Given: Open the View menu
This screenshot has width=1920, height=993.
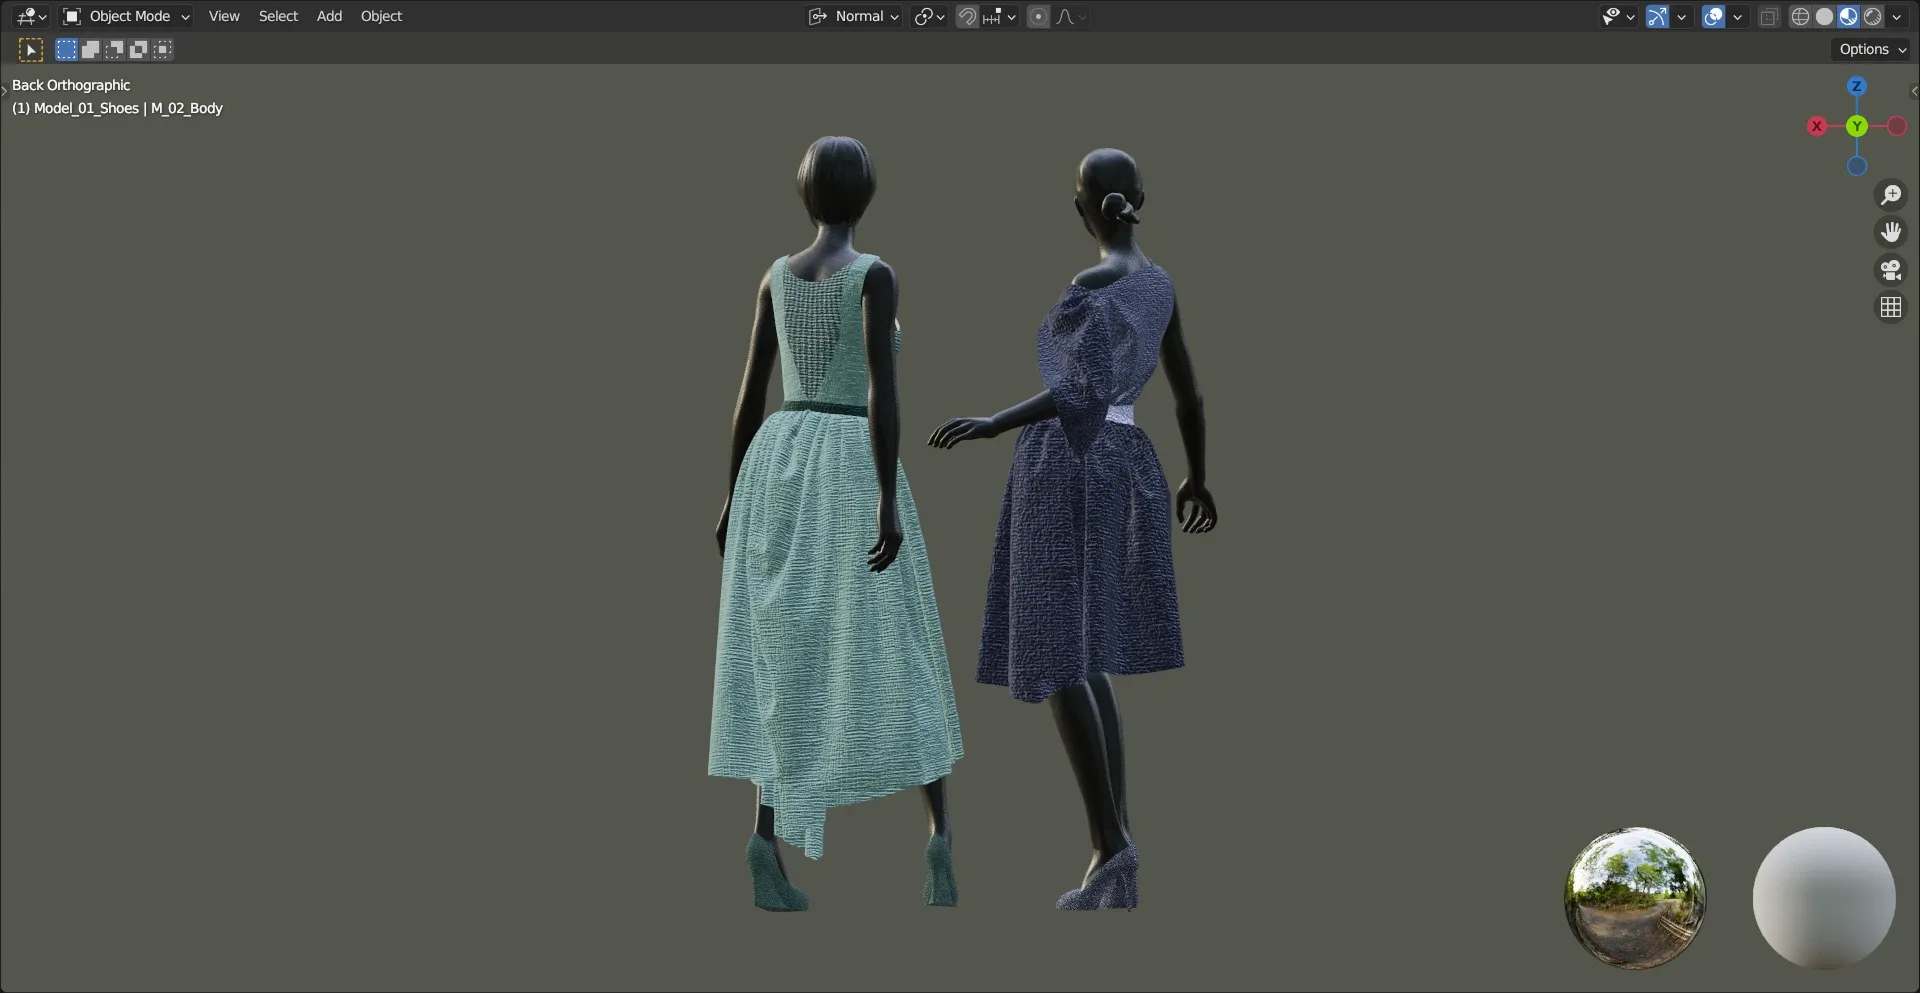Looking at the screenshot, I should click(224, 16).
